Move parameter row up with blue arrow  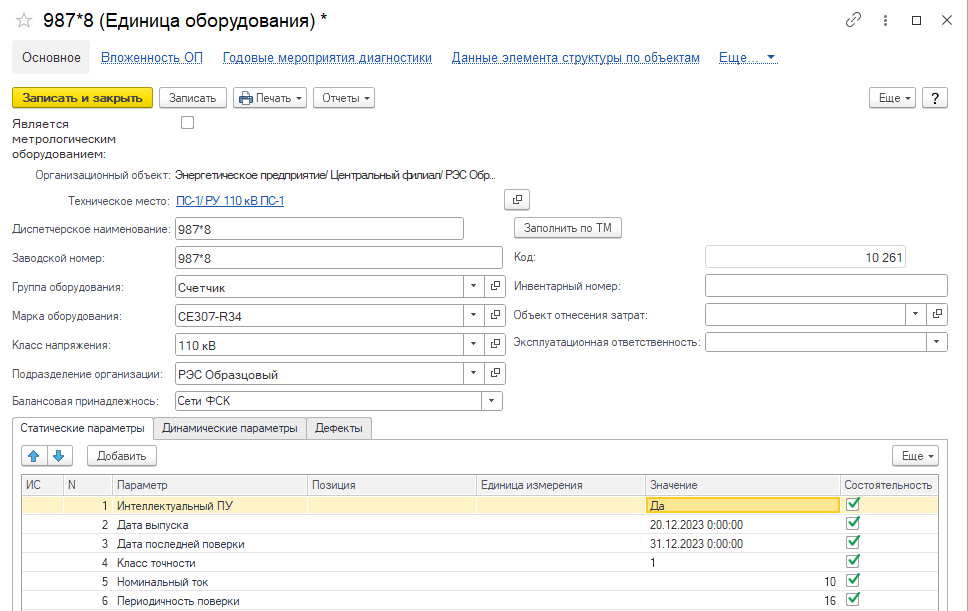point(34,456)
